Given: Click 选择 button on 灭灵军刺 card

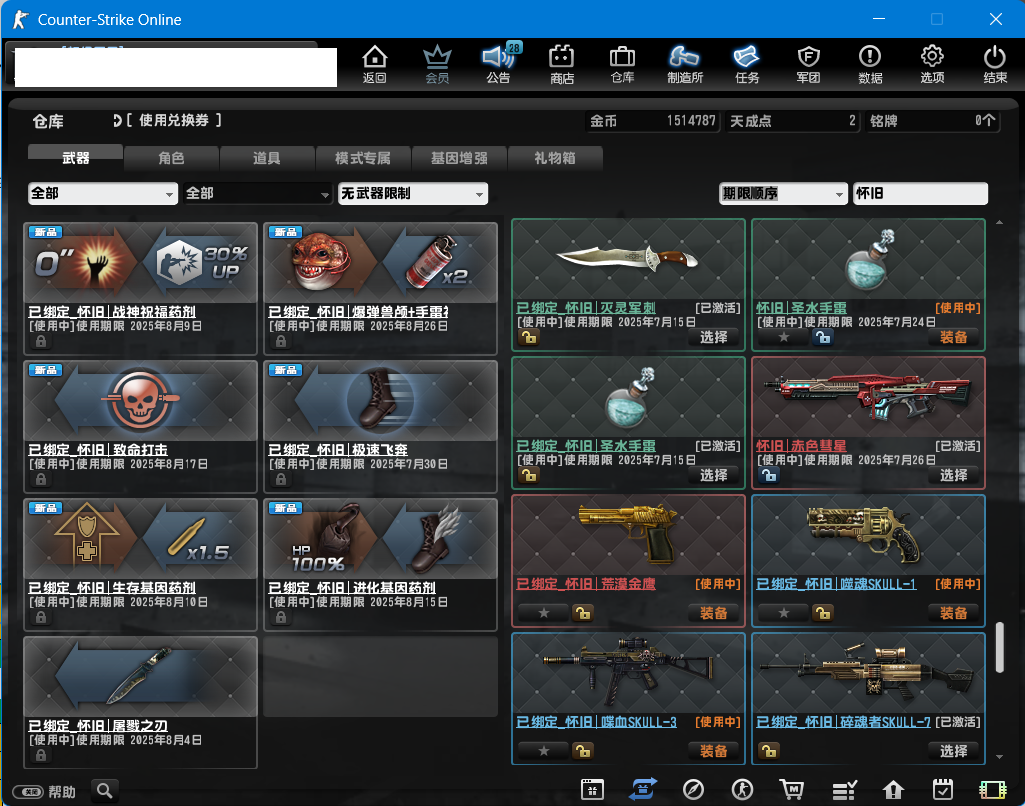Looking at the screenshot, I should [x=714, y=337].
